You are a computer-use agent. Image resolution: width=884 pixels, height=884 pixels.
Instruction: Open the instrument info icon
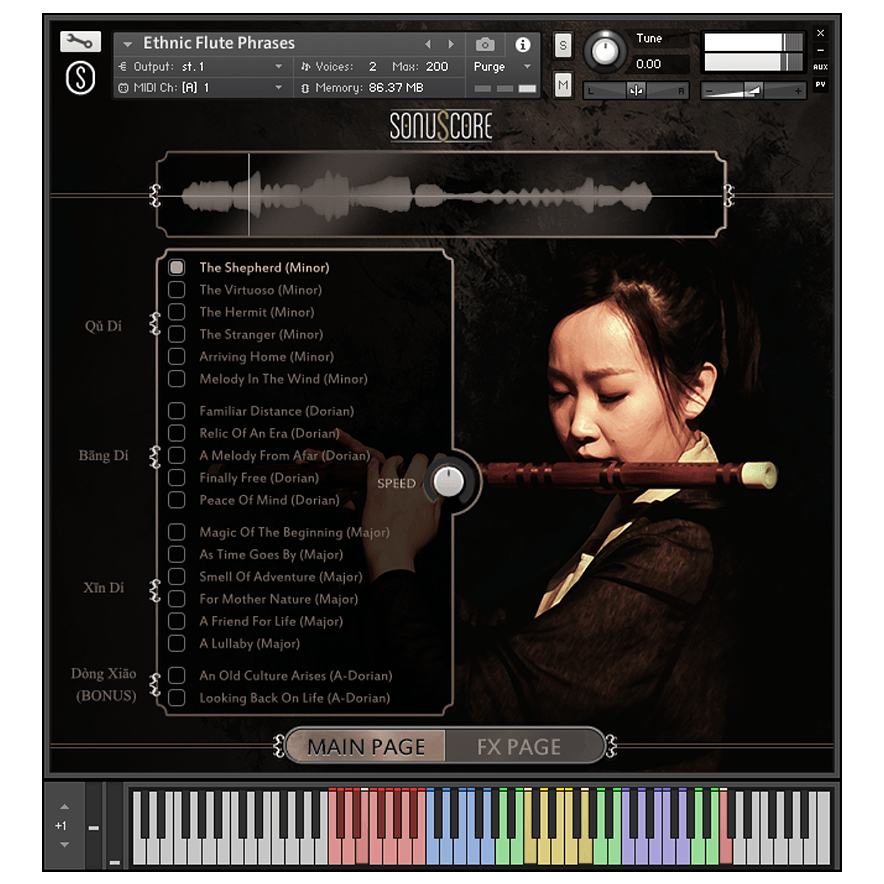coord(523,44)
